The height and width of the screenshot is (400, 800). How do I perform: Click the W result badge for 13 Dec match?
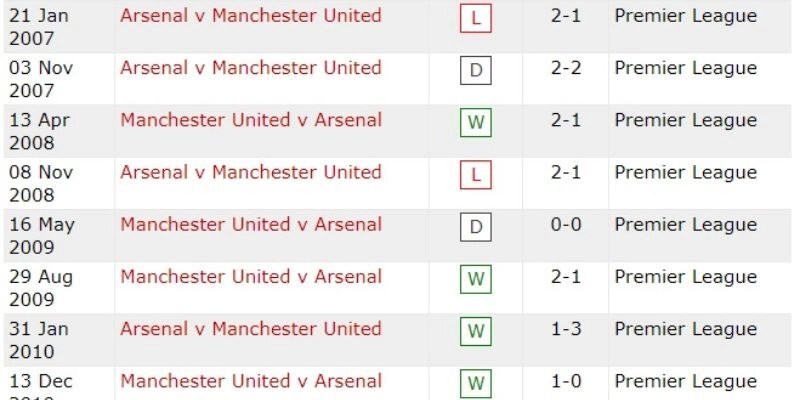point(475,384)
